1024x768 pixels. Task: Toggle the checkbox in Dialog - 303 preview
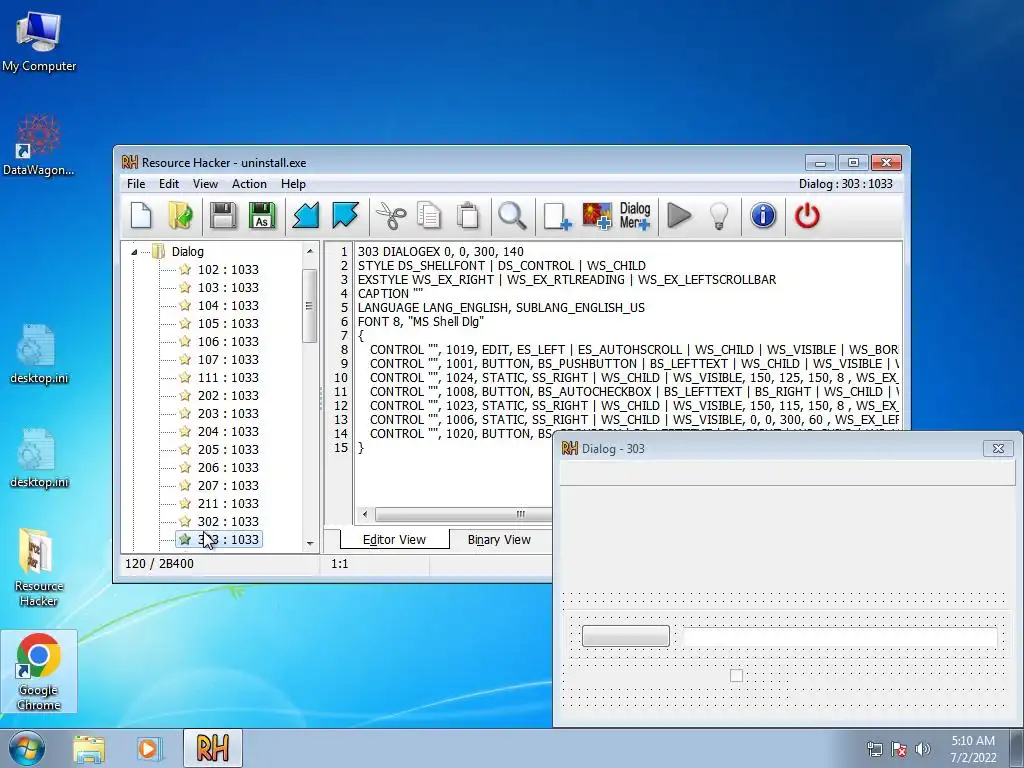[736, 675]
